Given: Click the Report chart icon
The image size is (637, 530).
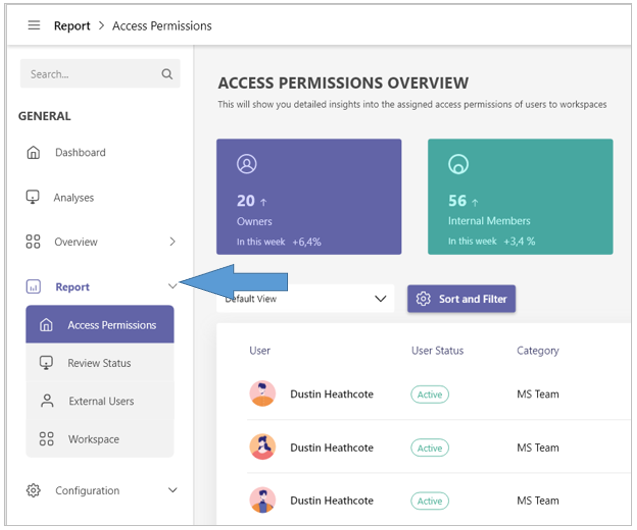Looking at the screenshot, I should point(33,287).
